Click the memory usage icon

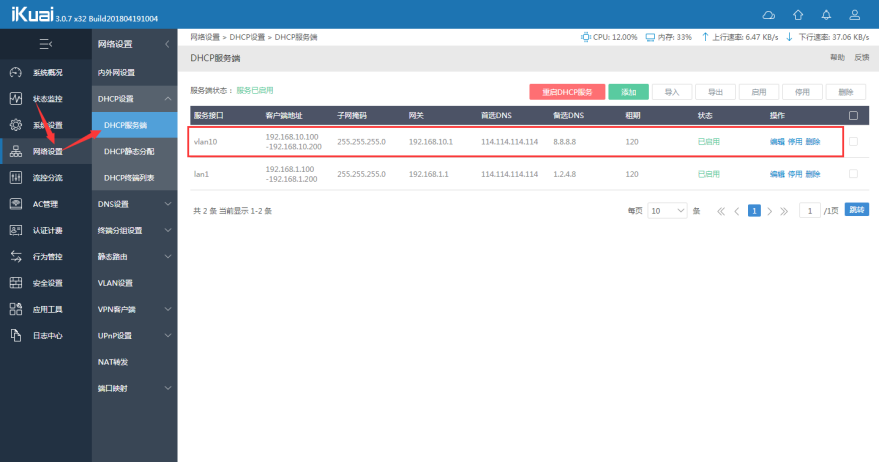tap(650, 37)
